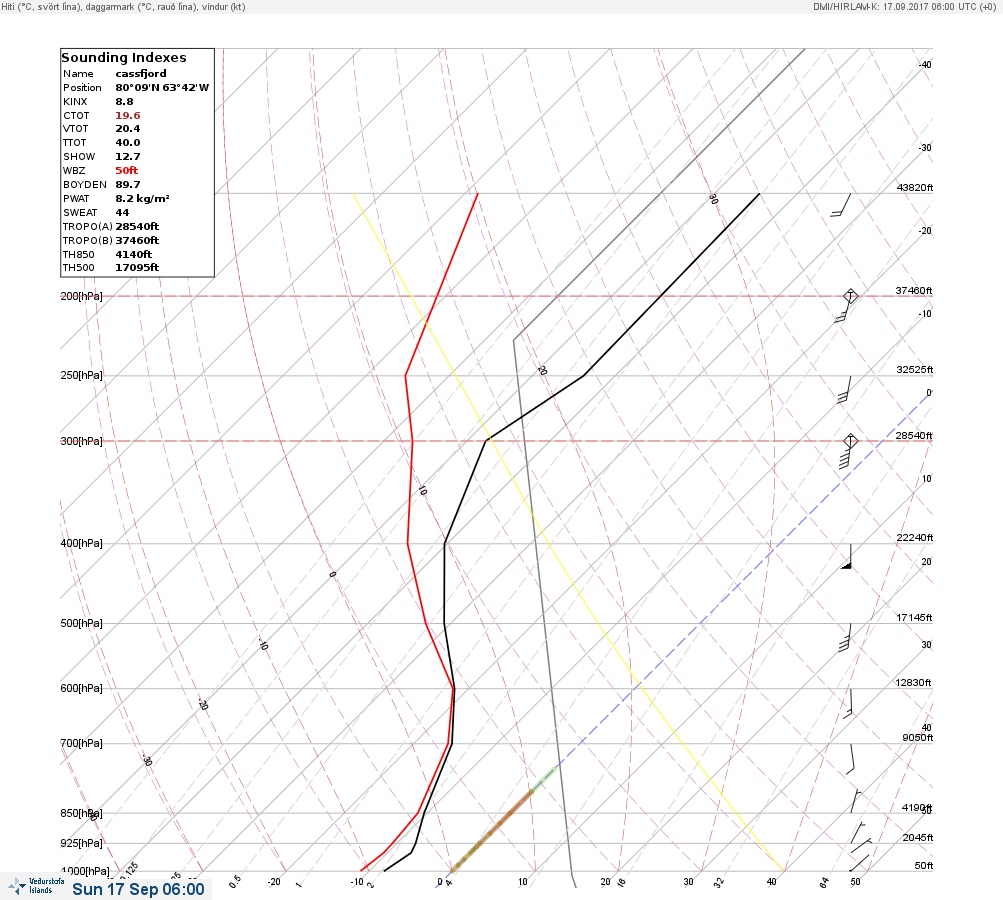Click the Sun 17 Sep 06:00 timestamp
1003x900 pixels.
click(x=138, y=889)
